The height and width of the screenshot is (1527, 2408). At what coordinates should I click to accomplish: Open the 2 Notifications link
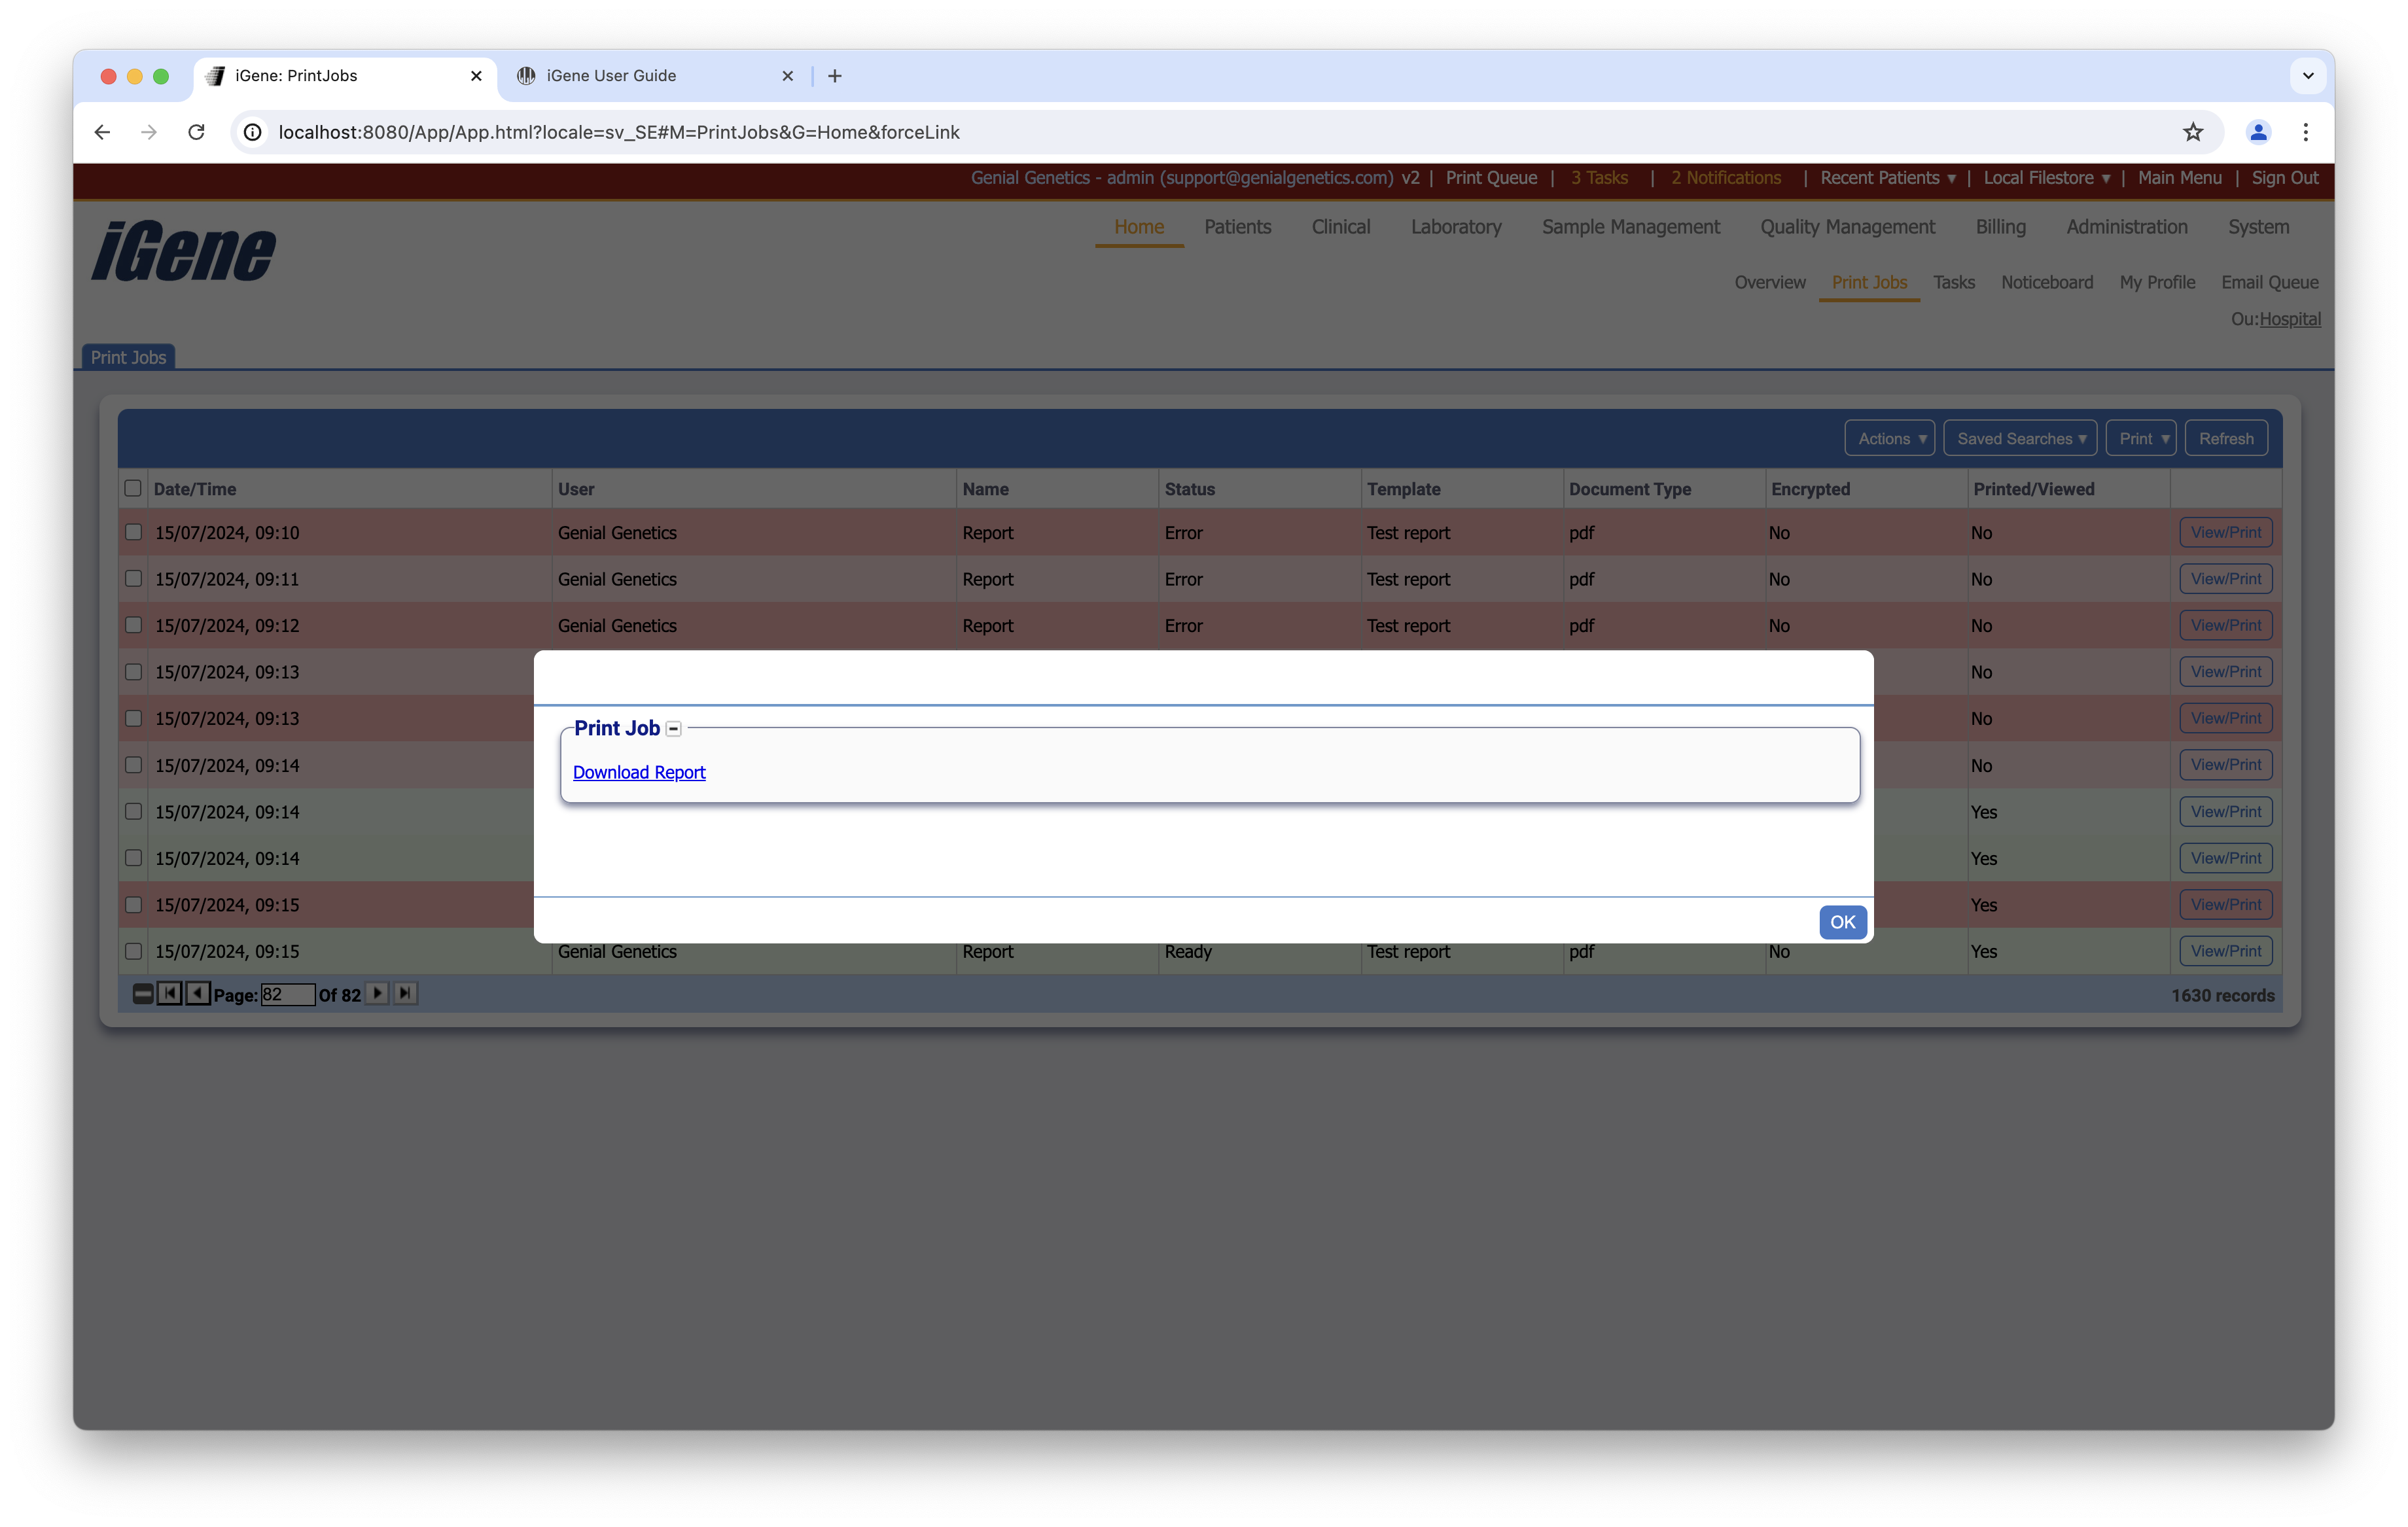[1726, 178]
